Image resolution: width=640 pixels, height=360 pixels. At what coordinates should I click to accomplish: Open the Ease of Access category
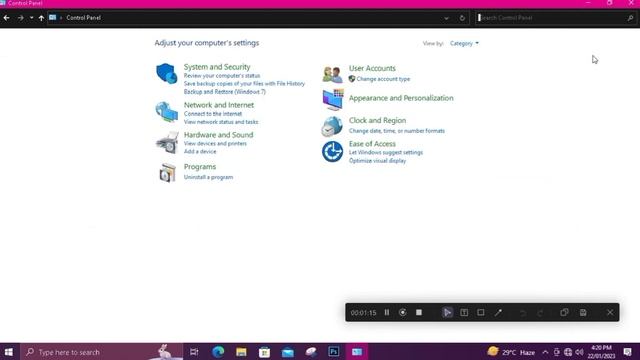point(372,144)
